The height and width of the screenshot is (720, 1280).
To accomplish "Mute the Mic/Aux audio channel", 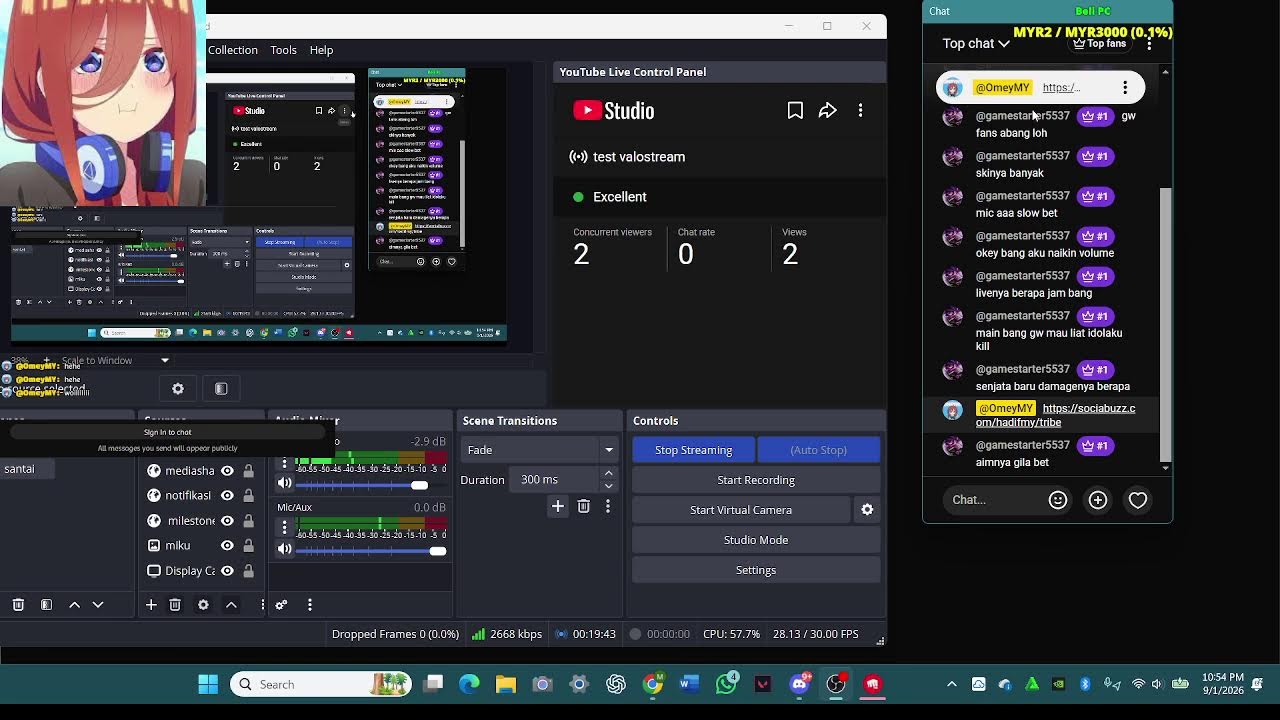I will [x=285, y=549].
